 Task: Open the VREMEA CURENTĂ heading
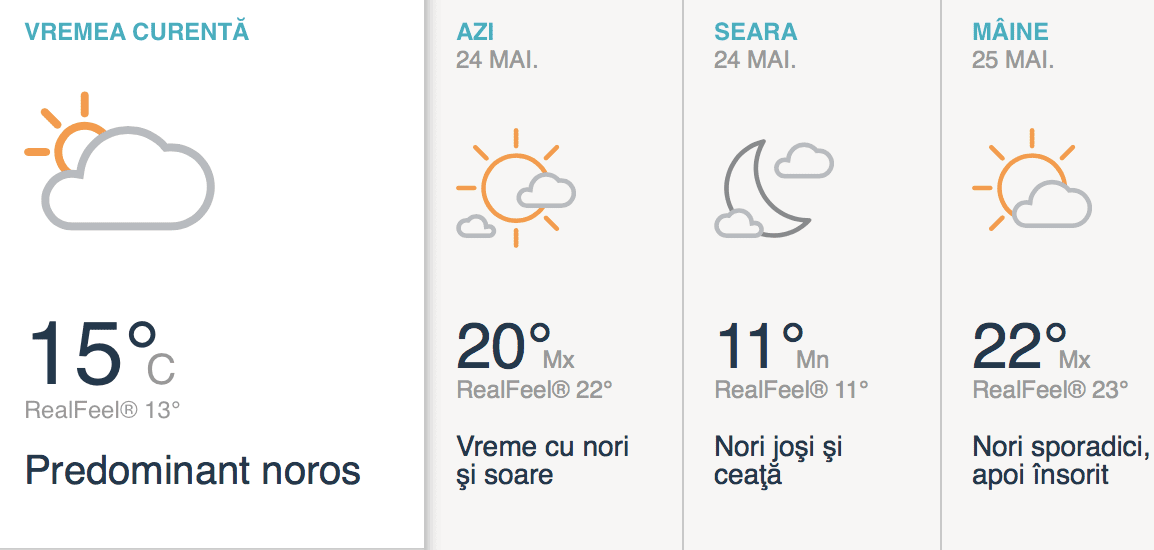(x=137, y=31)
